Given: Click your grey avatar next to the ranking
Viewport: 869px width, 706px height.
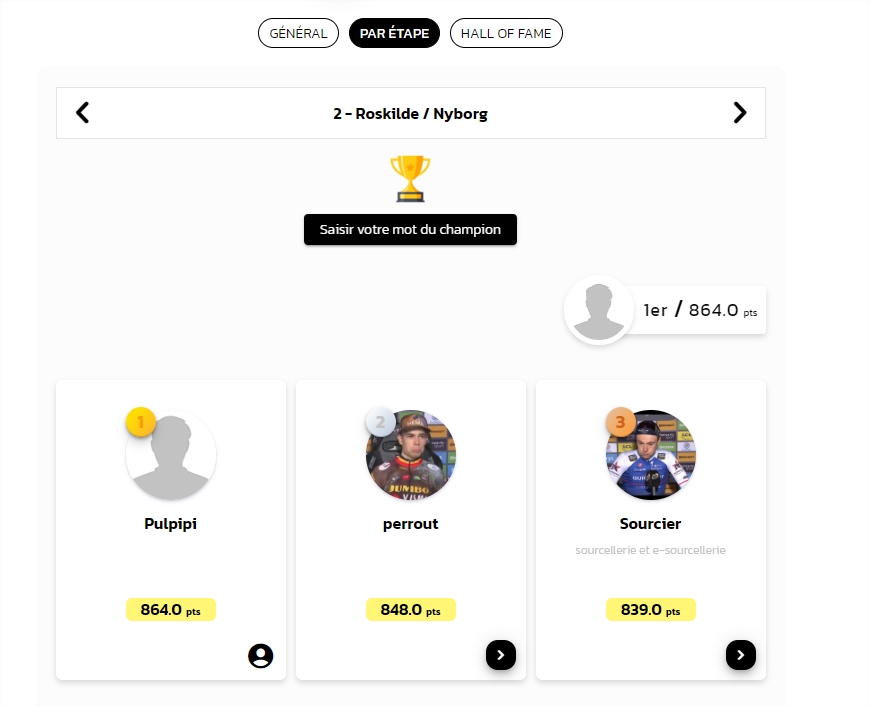Looking at the screenshot, I should pos(598,310).
